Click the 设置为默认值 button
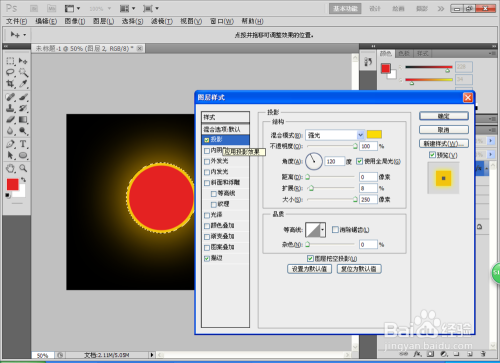The width and height of the screenshot is (500, 363). (x=309, y=269)
